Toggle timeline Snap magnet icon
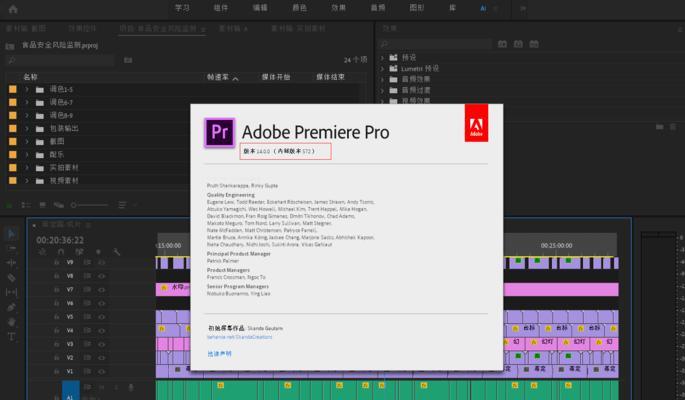This screenshot has height=400, width=685. [61, 252]
